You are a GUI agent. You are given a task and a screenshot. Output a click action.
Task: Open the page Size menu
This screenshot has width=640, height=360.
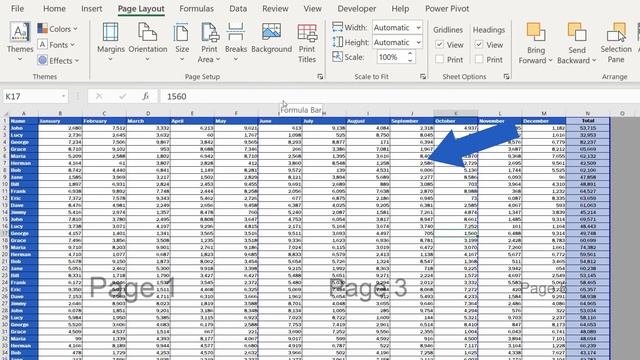[182, 42]
